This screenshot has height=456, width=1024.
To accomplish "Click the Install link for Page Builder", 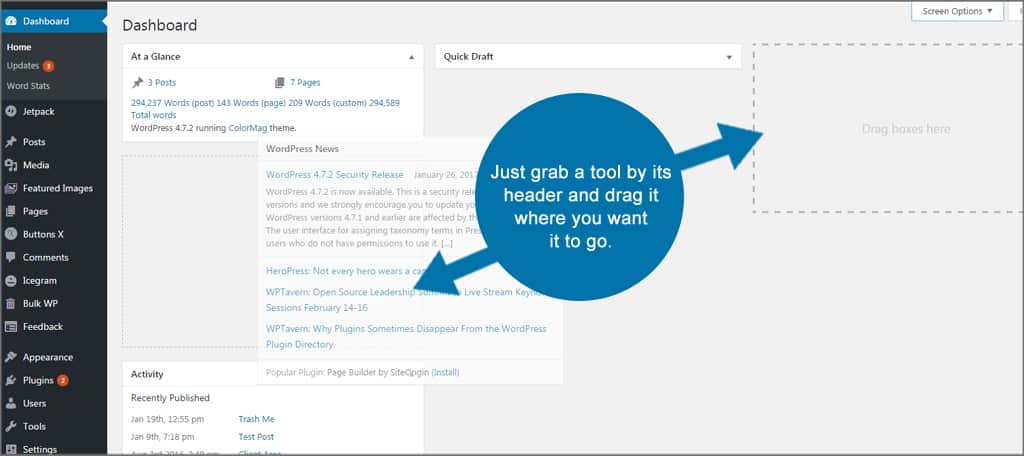I will 445,372.
